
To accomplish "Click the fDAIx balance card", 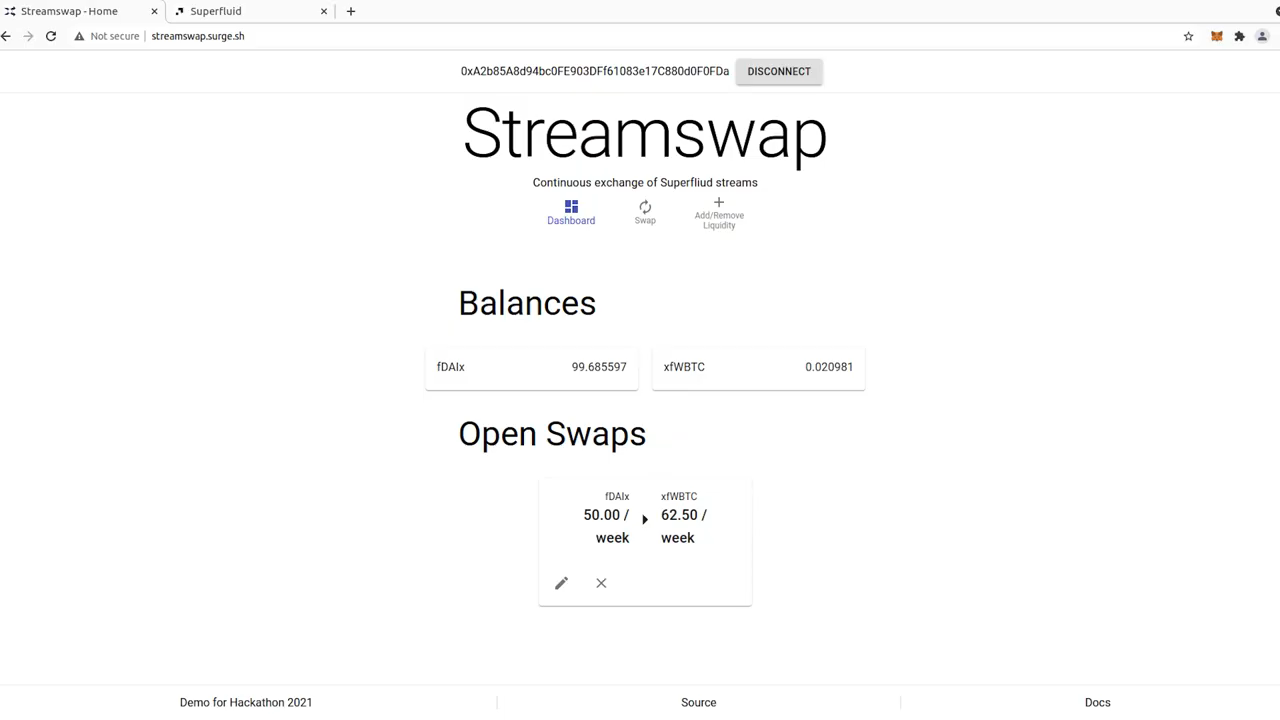I will click(x=532, y=367).
